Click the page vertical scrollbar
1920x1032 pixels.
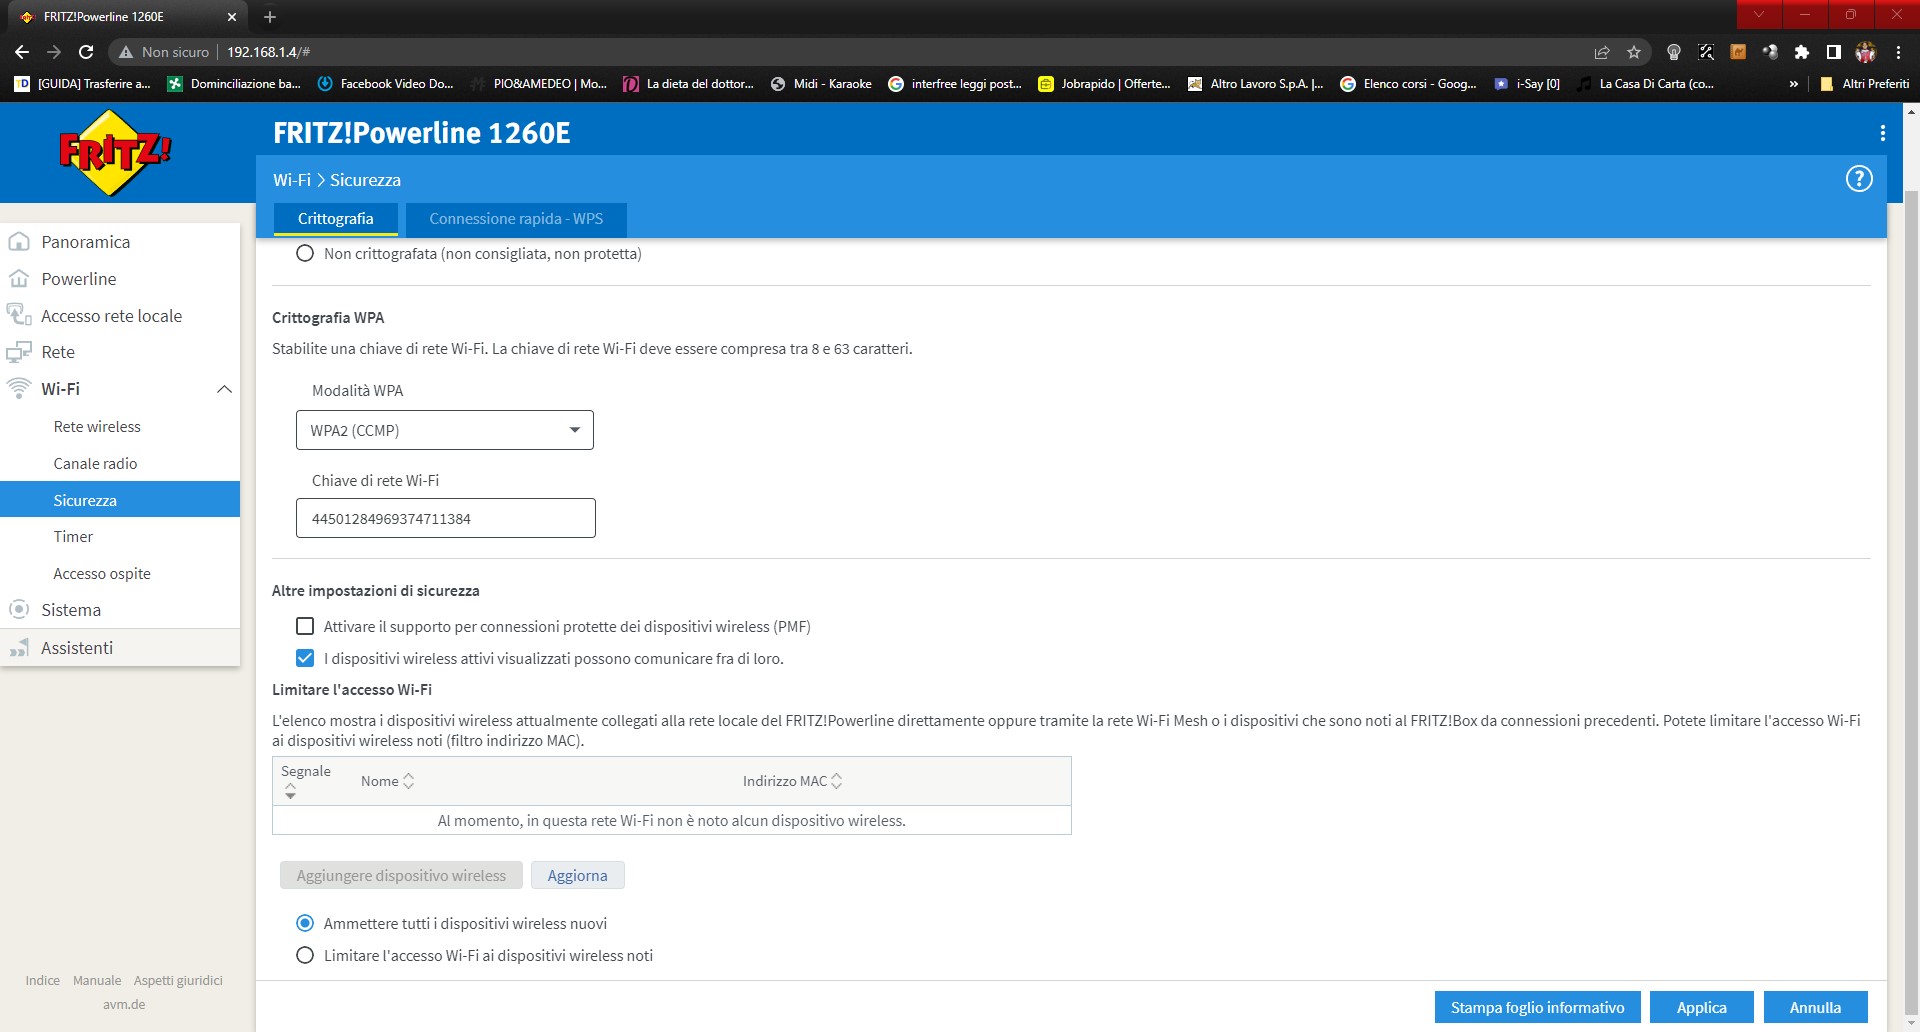click(x=1911, y=600)
